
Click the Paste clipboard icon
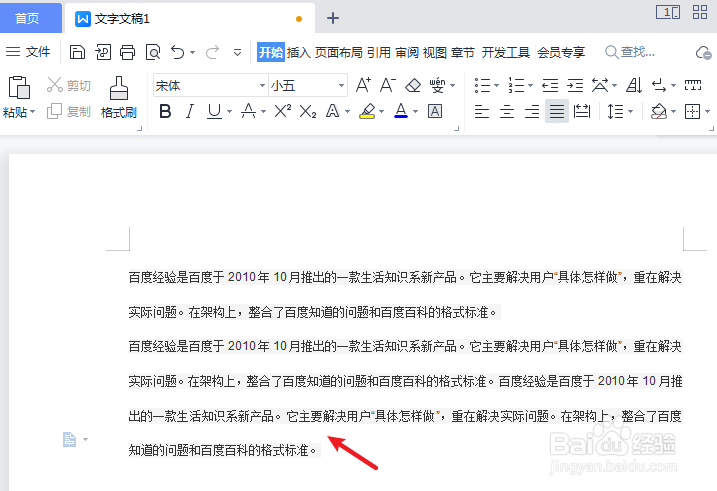coord(19,87)
